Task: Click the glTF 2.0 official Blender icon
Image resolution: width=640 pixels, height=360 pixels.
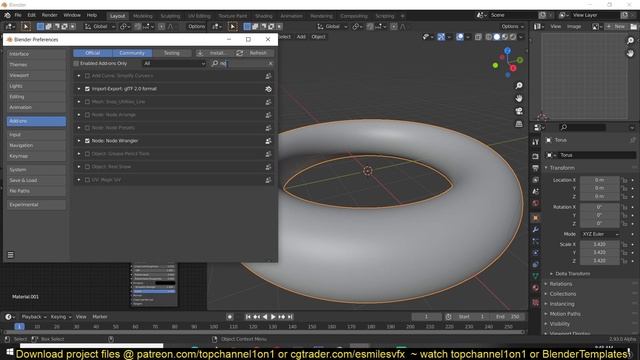Action: point(268,89)
